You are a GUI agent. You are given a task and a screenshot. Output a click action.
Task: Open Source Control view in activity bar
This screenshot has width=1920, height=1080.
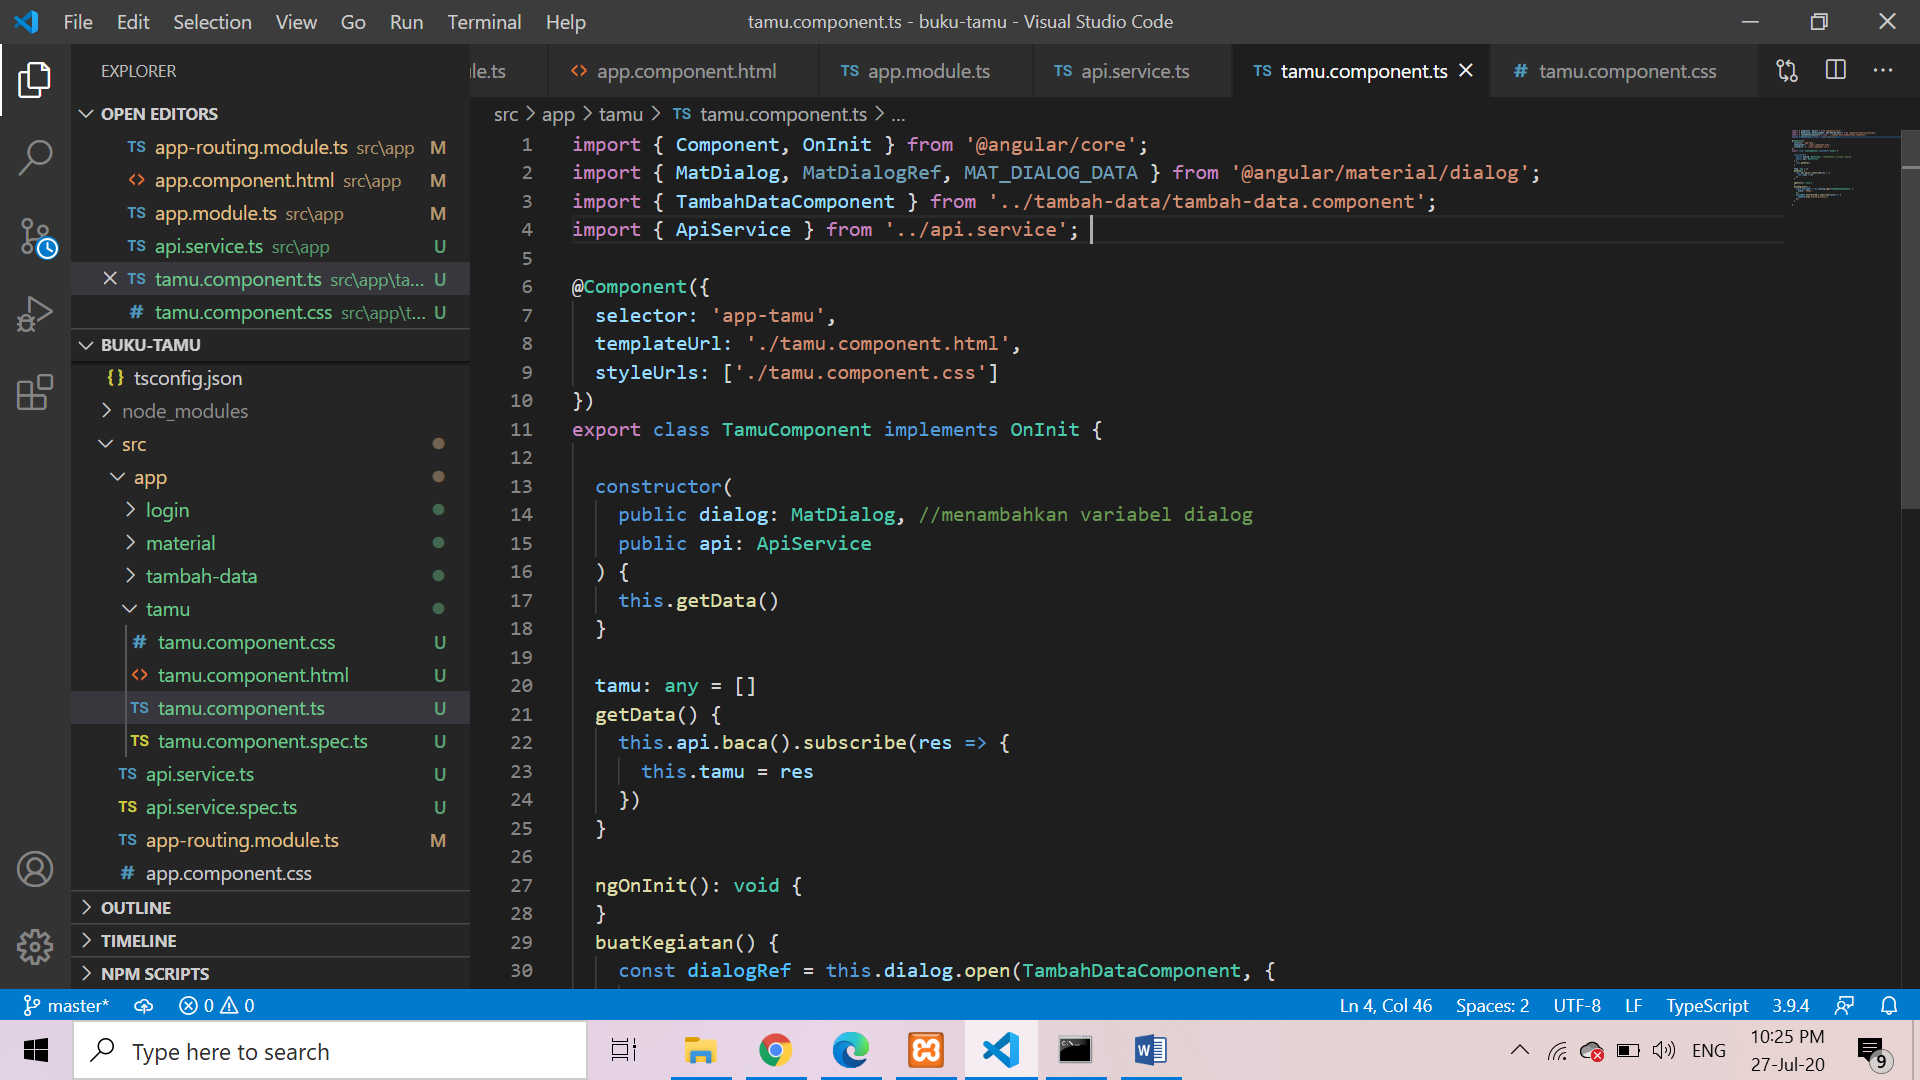(x=35, y=237)
